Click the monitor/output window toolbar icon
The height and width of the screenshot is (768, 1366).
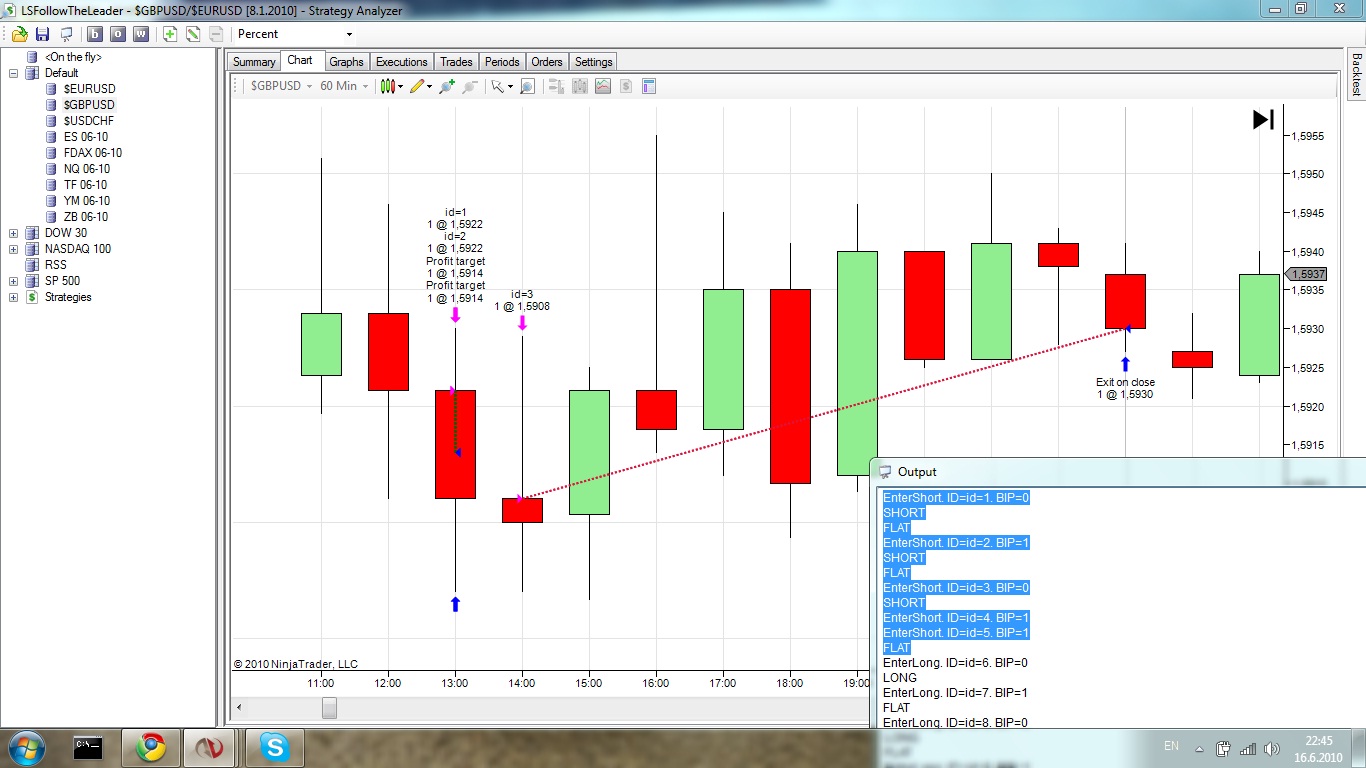click(66, 34)
